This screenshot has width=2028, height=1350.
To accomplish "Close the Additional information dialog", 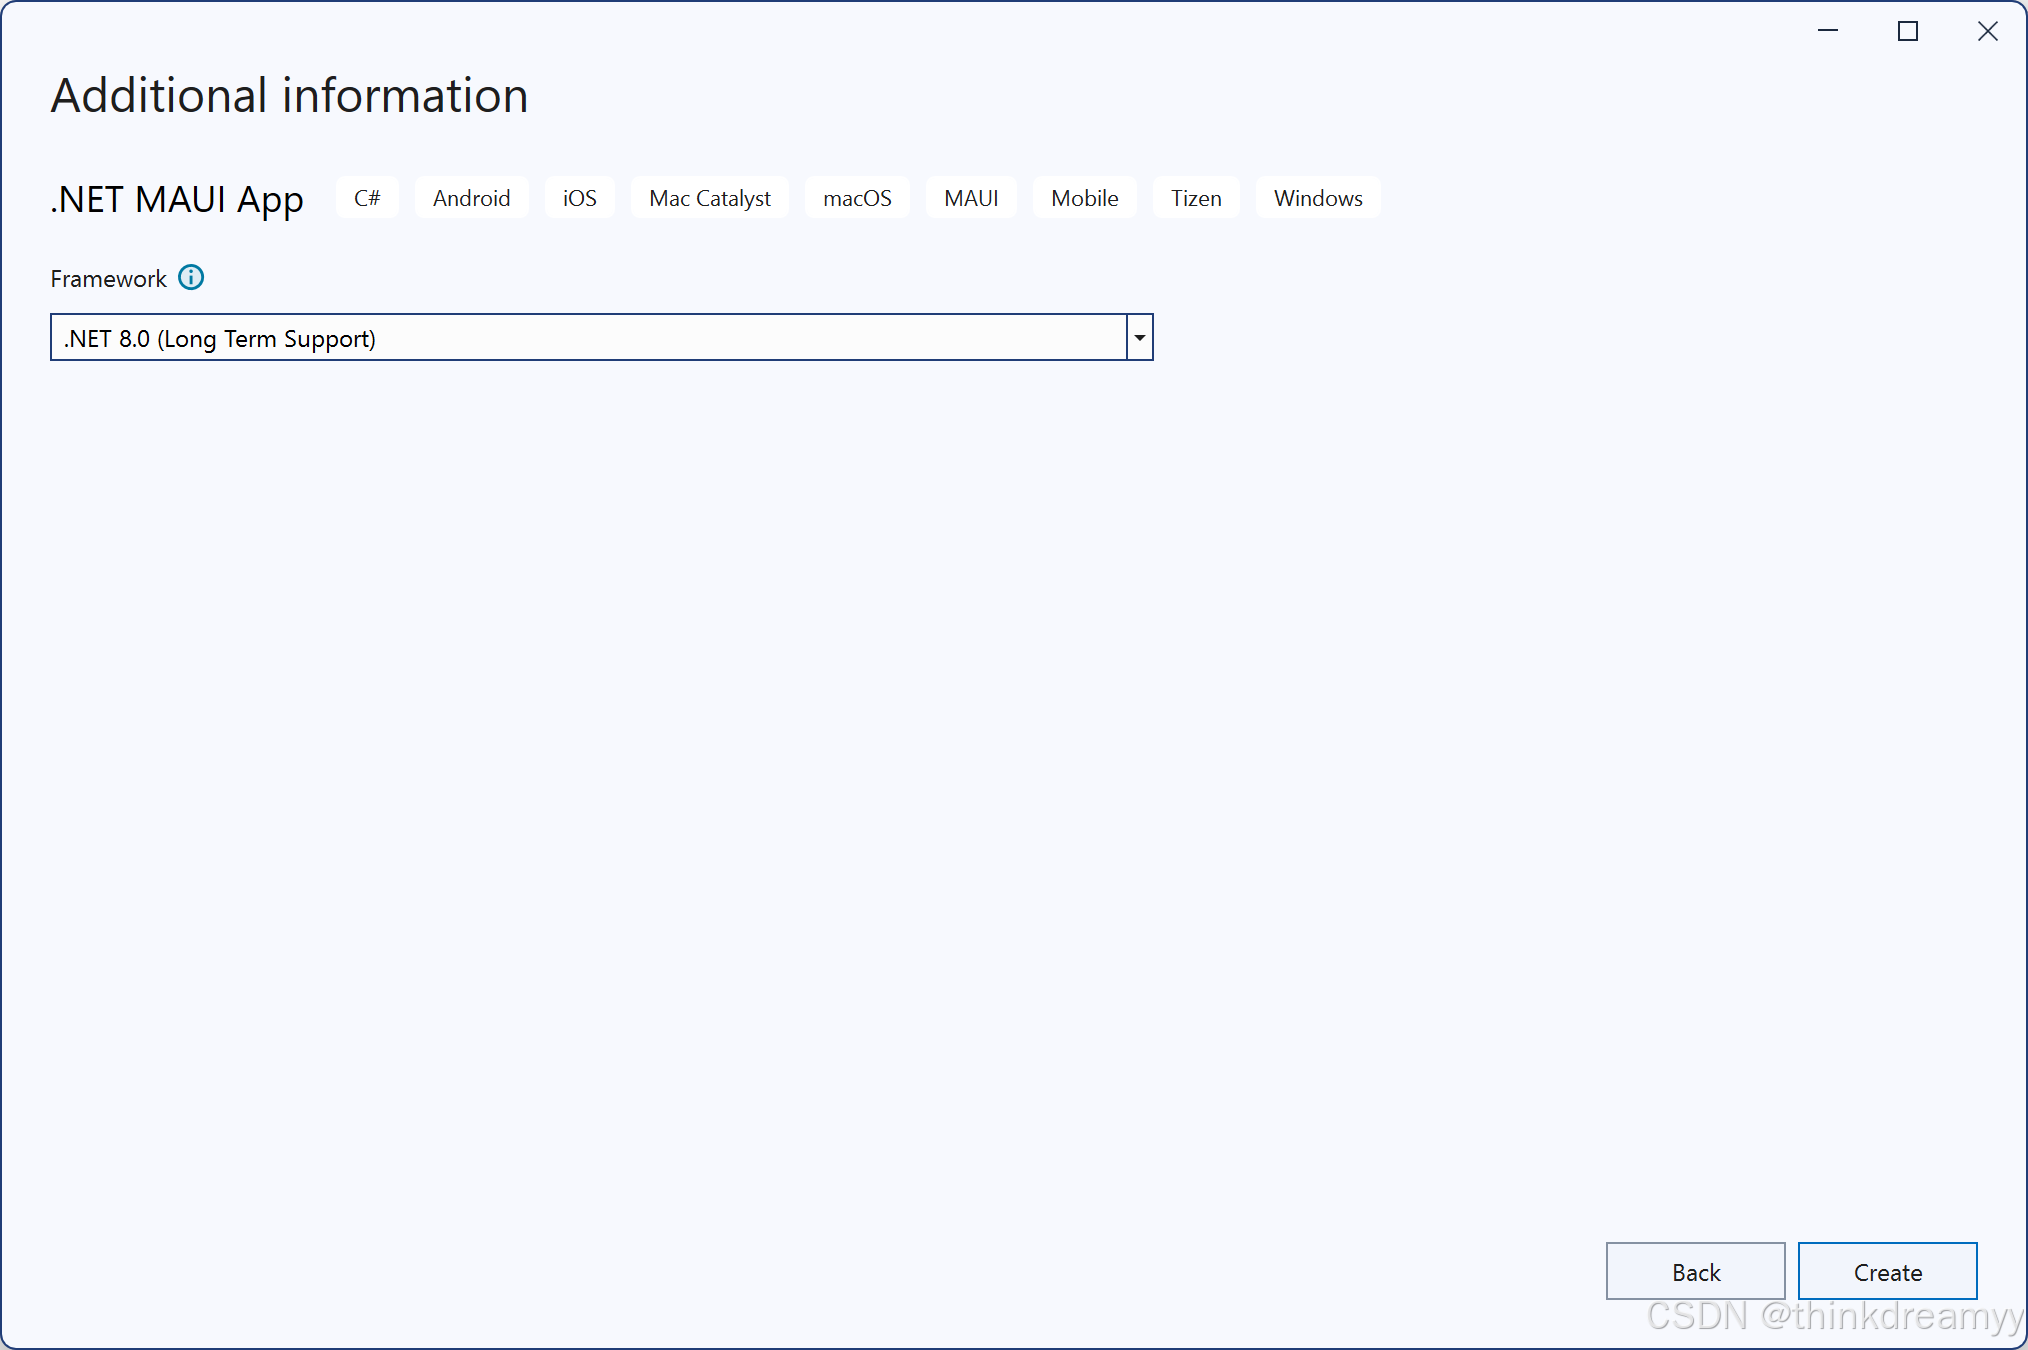I will pos(1987,31).
